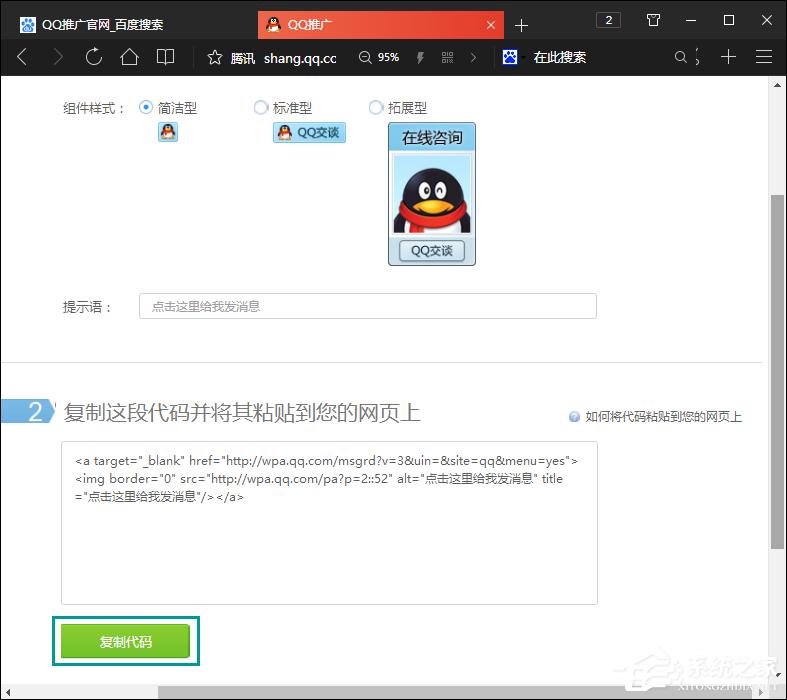This screenshot has width=787, height=700.
Task: Click the 复制这段代码并将其粘贴到您的网页上 heading
Action: (x=242, y=412)
